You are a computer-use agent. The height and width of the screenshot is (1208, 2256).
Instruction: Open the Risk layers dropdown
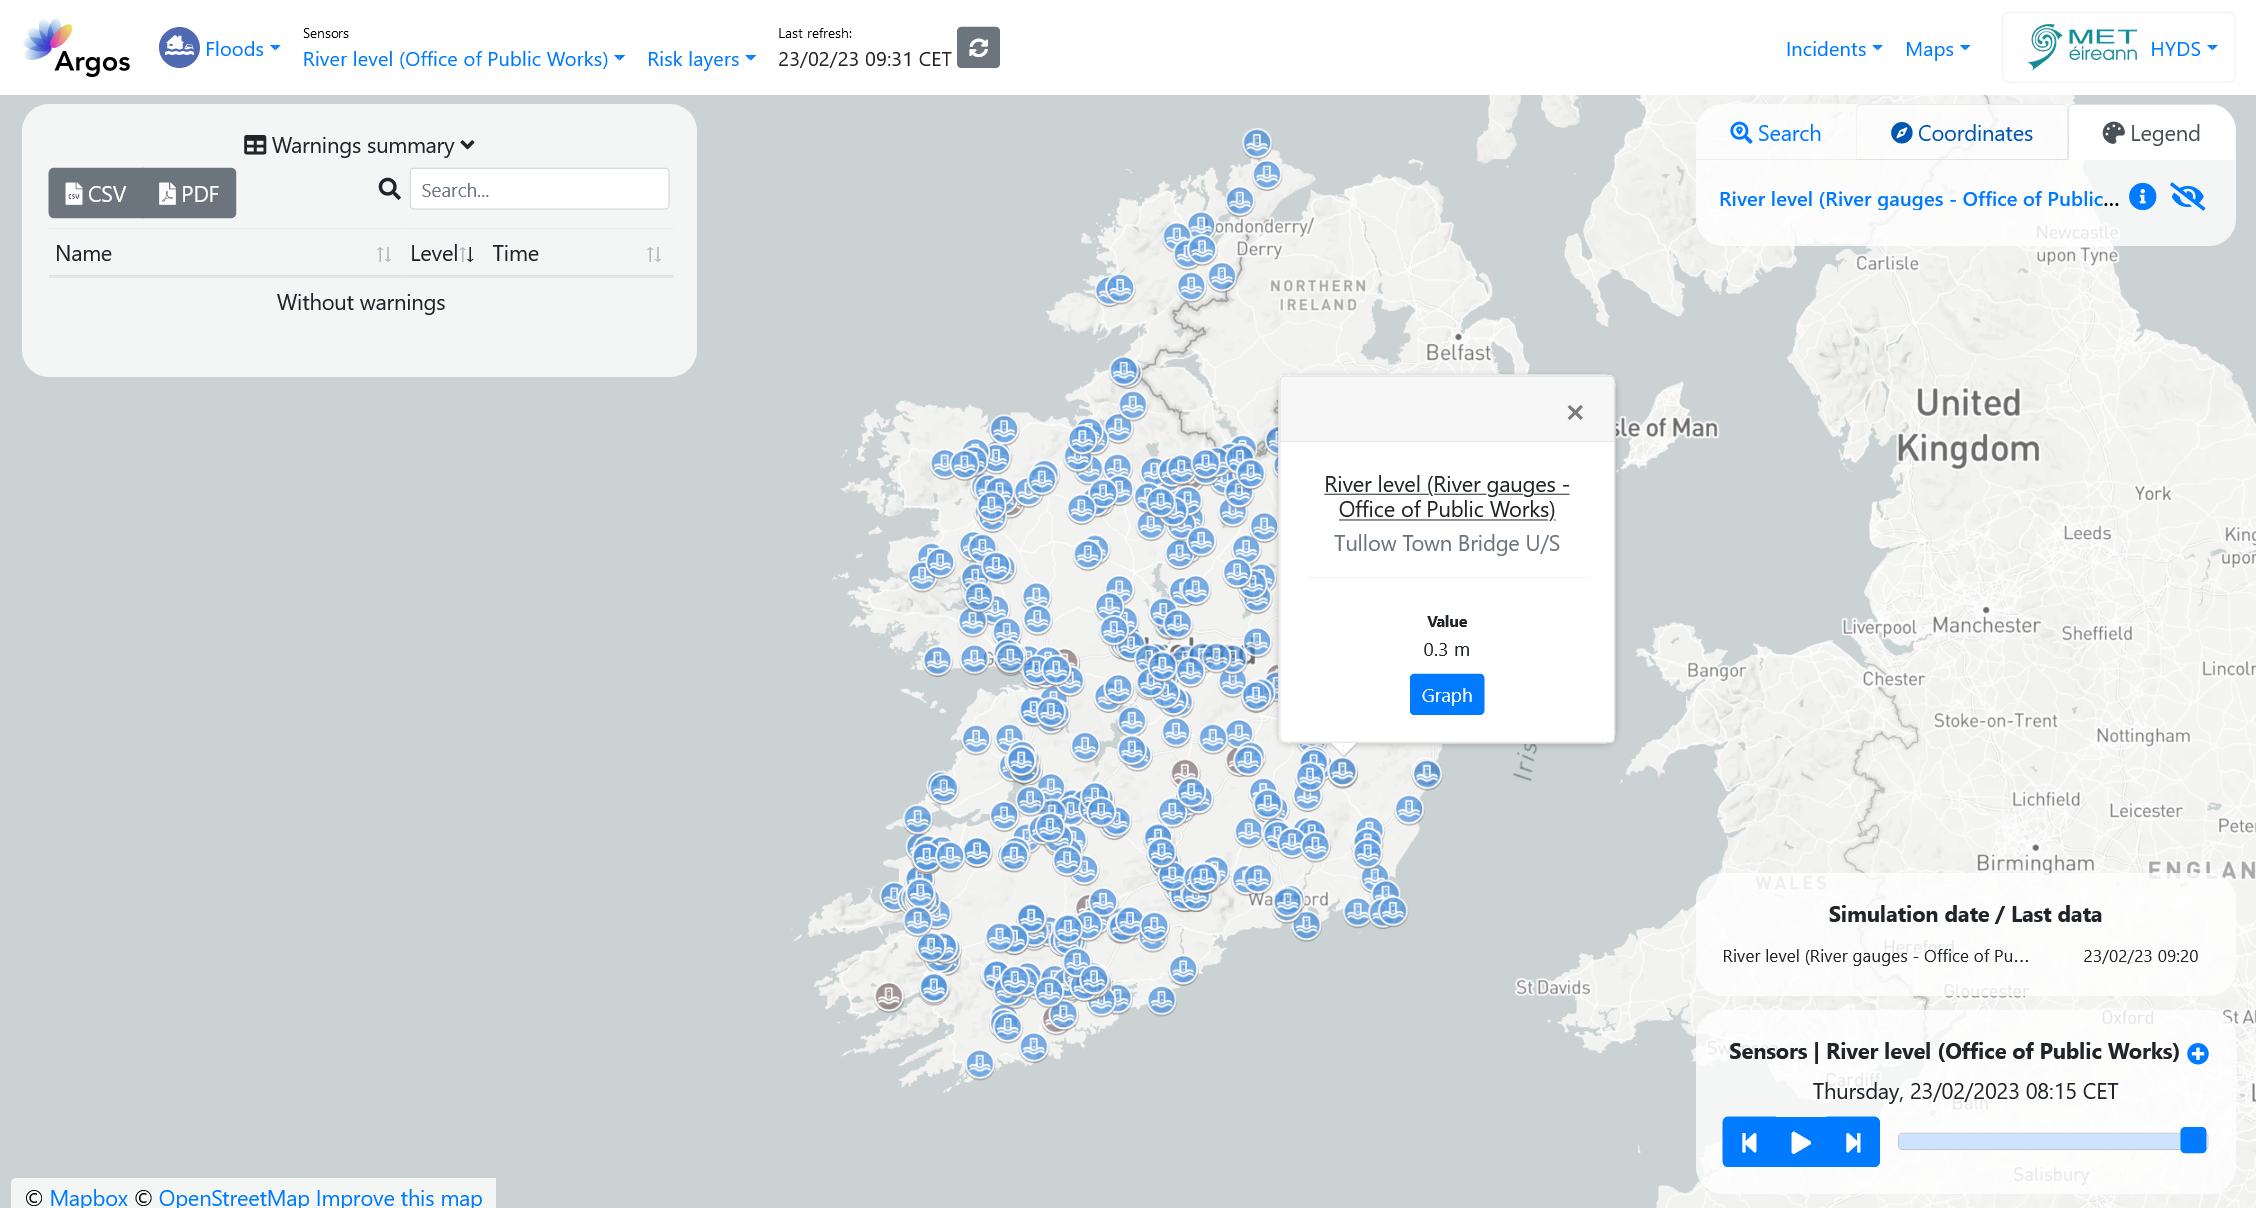click(701, 59)
